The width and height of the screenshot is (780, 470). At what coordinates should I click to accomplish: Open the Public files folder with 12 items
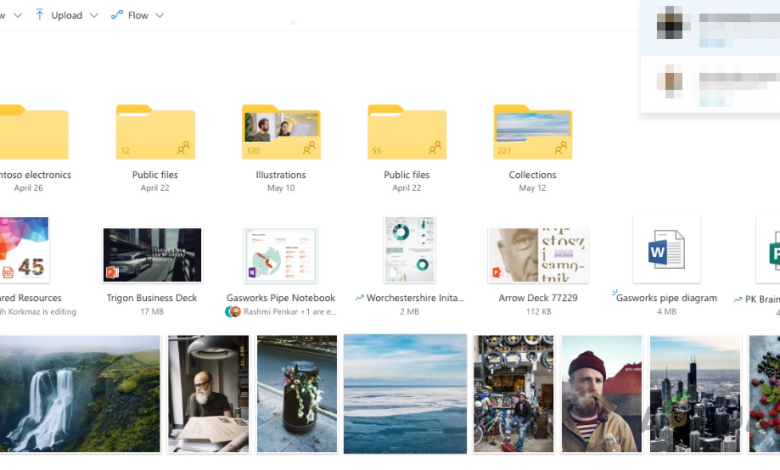tap(155, 132)
